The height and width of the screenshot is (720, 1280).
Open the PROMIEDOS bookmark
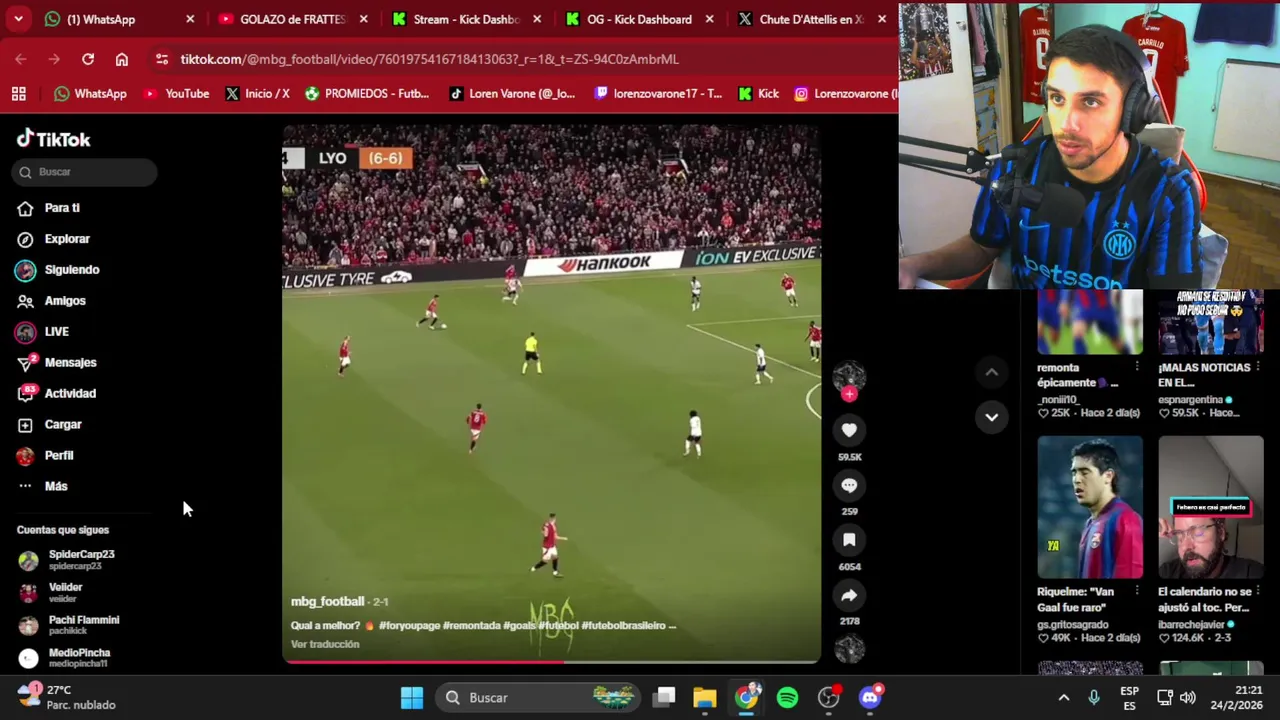tap(366, 94)
